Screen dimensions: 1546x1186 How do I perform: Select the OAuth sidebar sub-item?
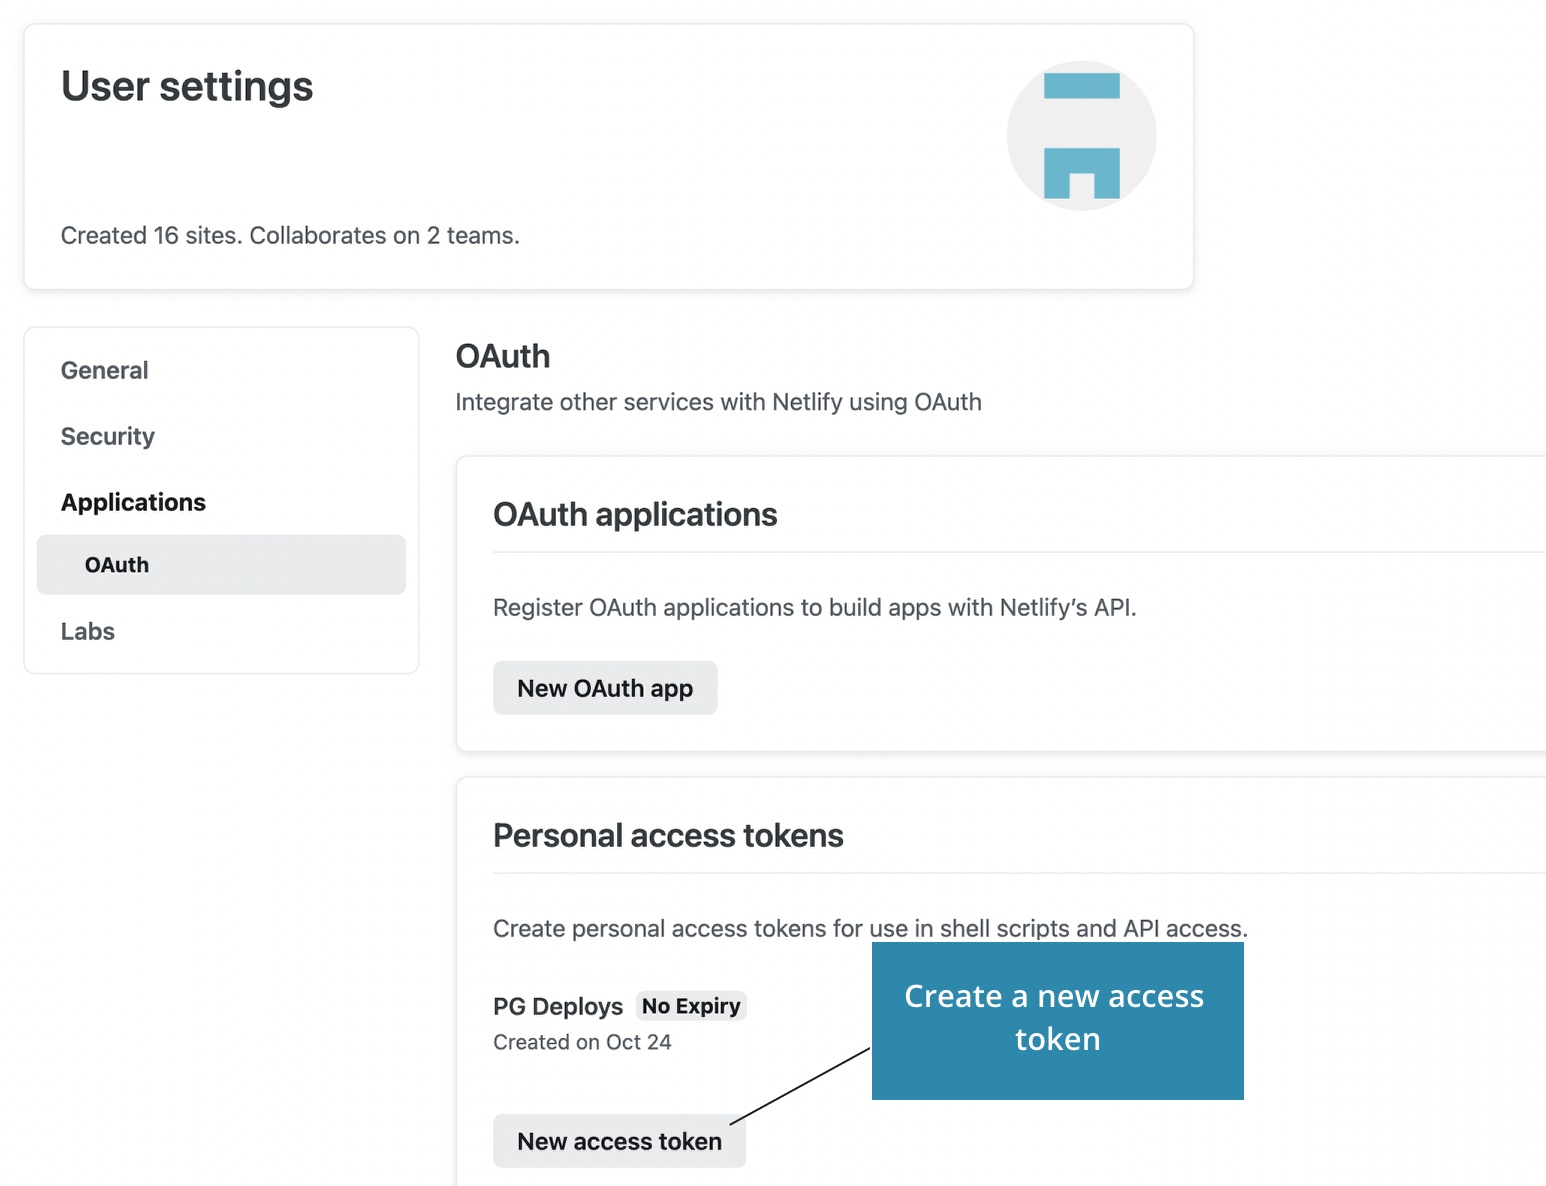click(221, 565)
